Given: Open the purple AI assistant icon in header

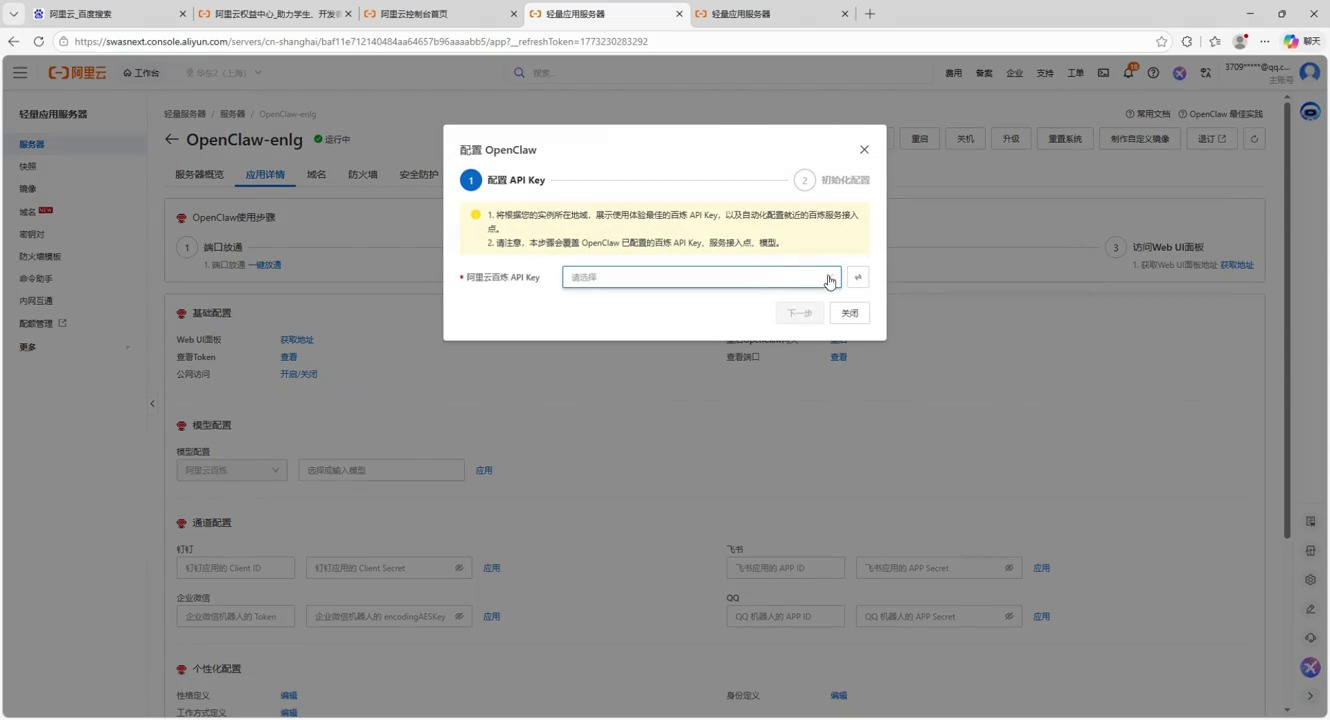Looking at the screenshot, I should [1180, 73].
